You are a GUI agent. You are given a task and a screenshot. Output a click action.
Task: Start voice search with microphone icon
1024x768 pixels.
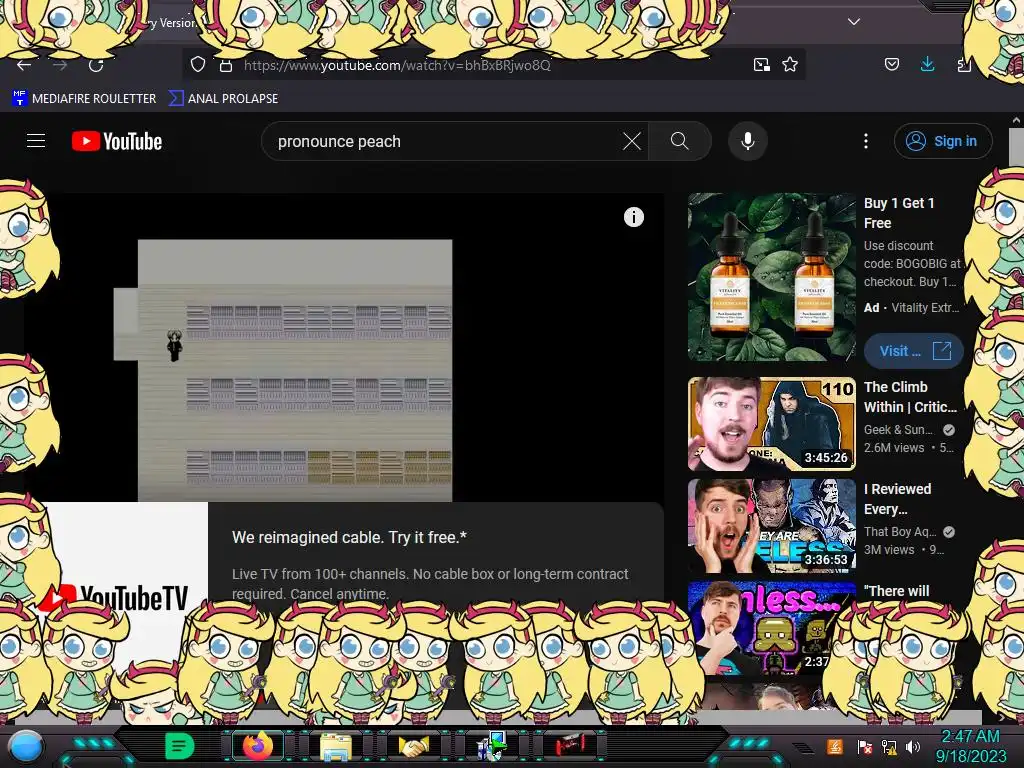click(x=748, y=141)
